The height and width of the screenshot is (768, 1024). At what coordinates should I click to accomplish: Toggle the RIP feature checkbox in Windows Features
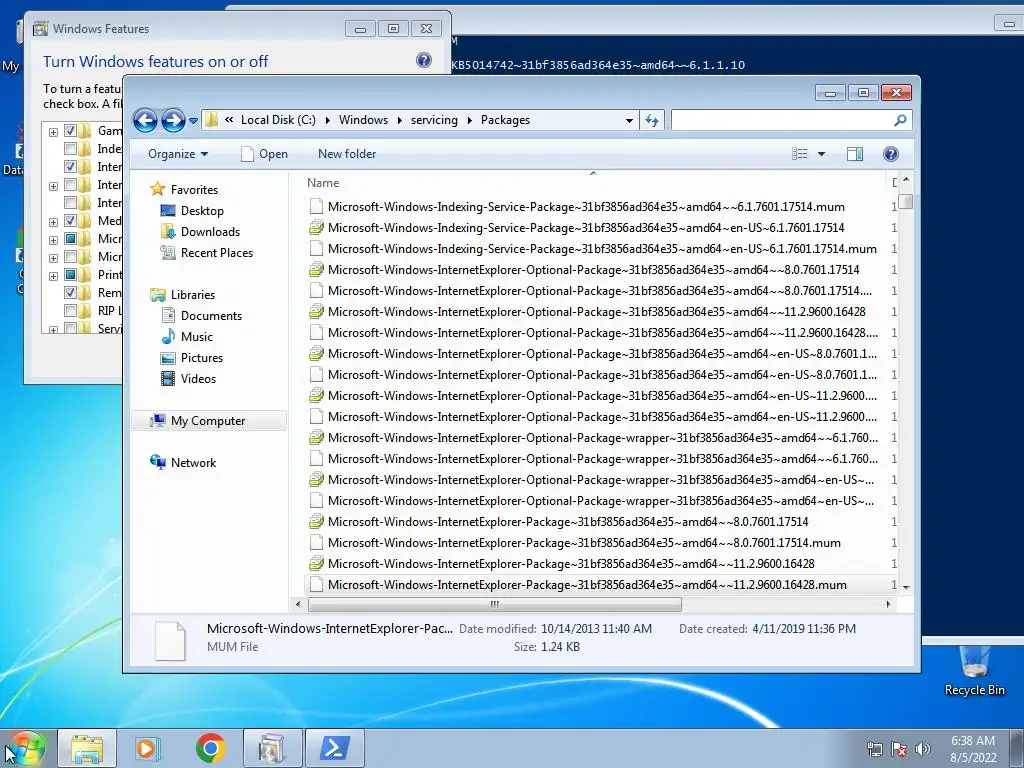click(71, 311)
